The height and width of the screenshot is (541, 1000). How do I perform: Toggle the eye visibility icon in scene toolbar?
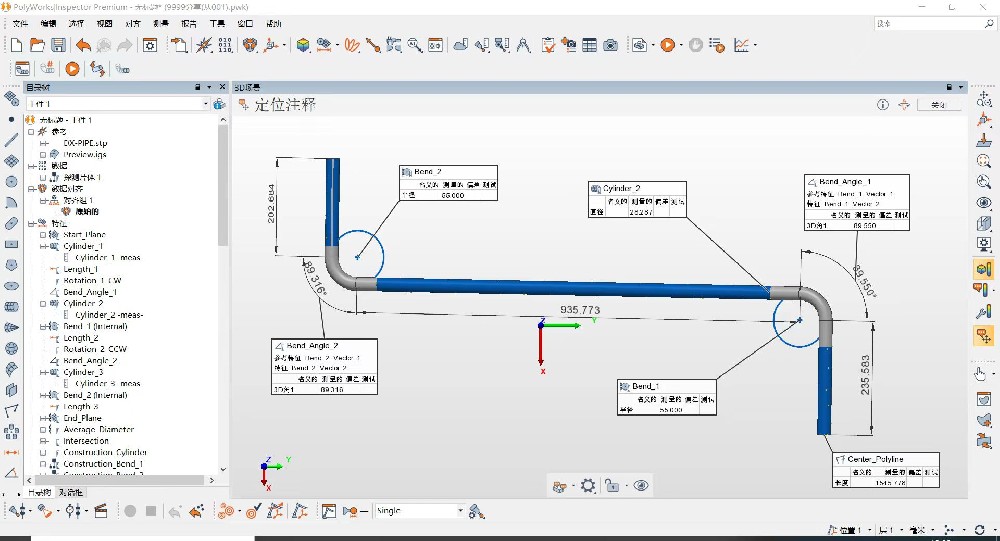click(x=642, y=486)
